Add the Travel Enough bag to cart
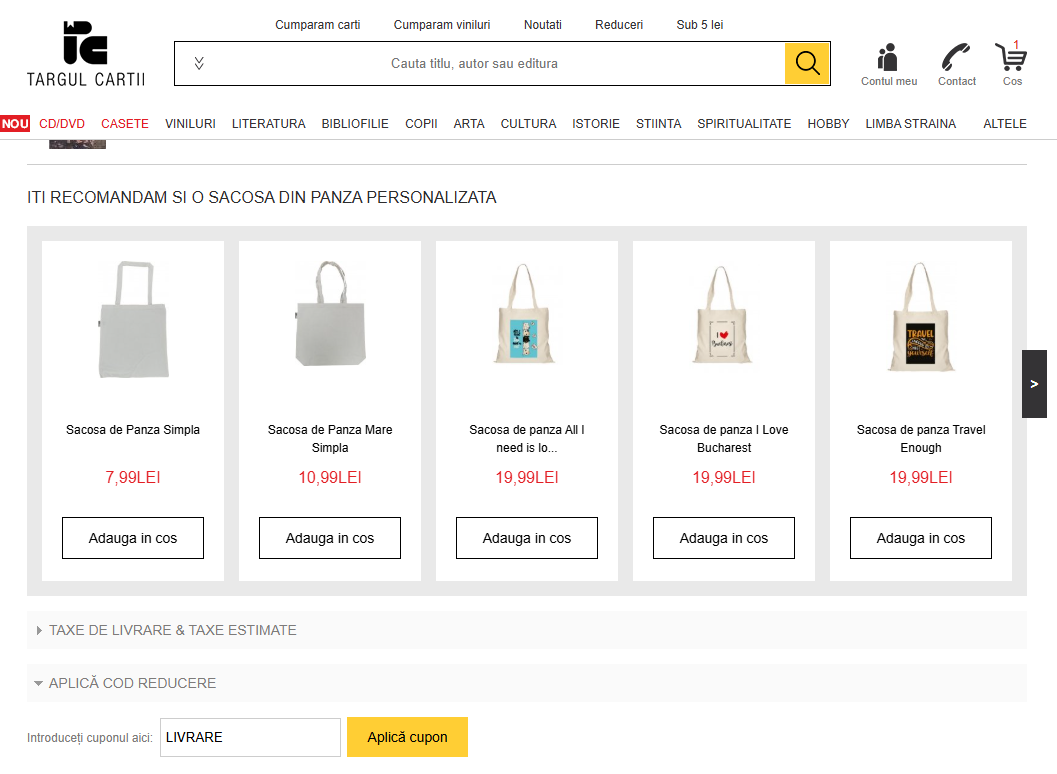Viewport: 1057px width, 774px height. pos(921,538)
